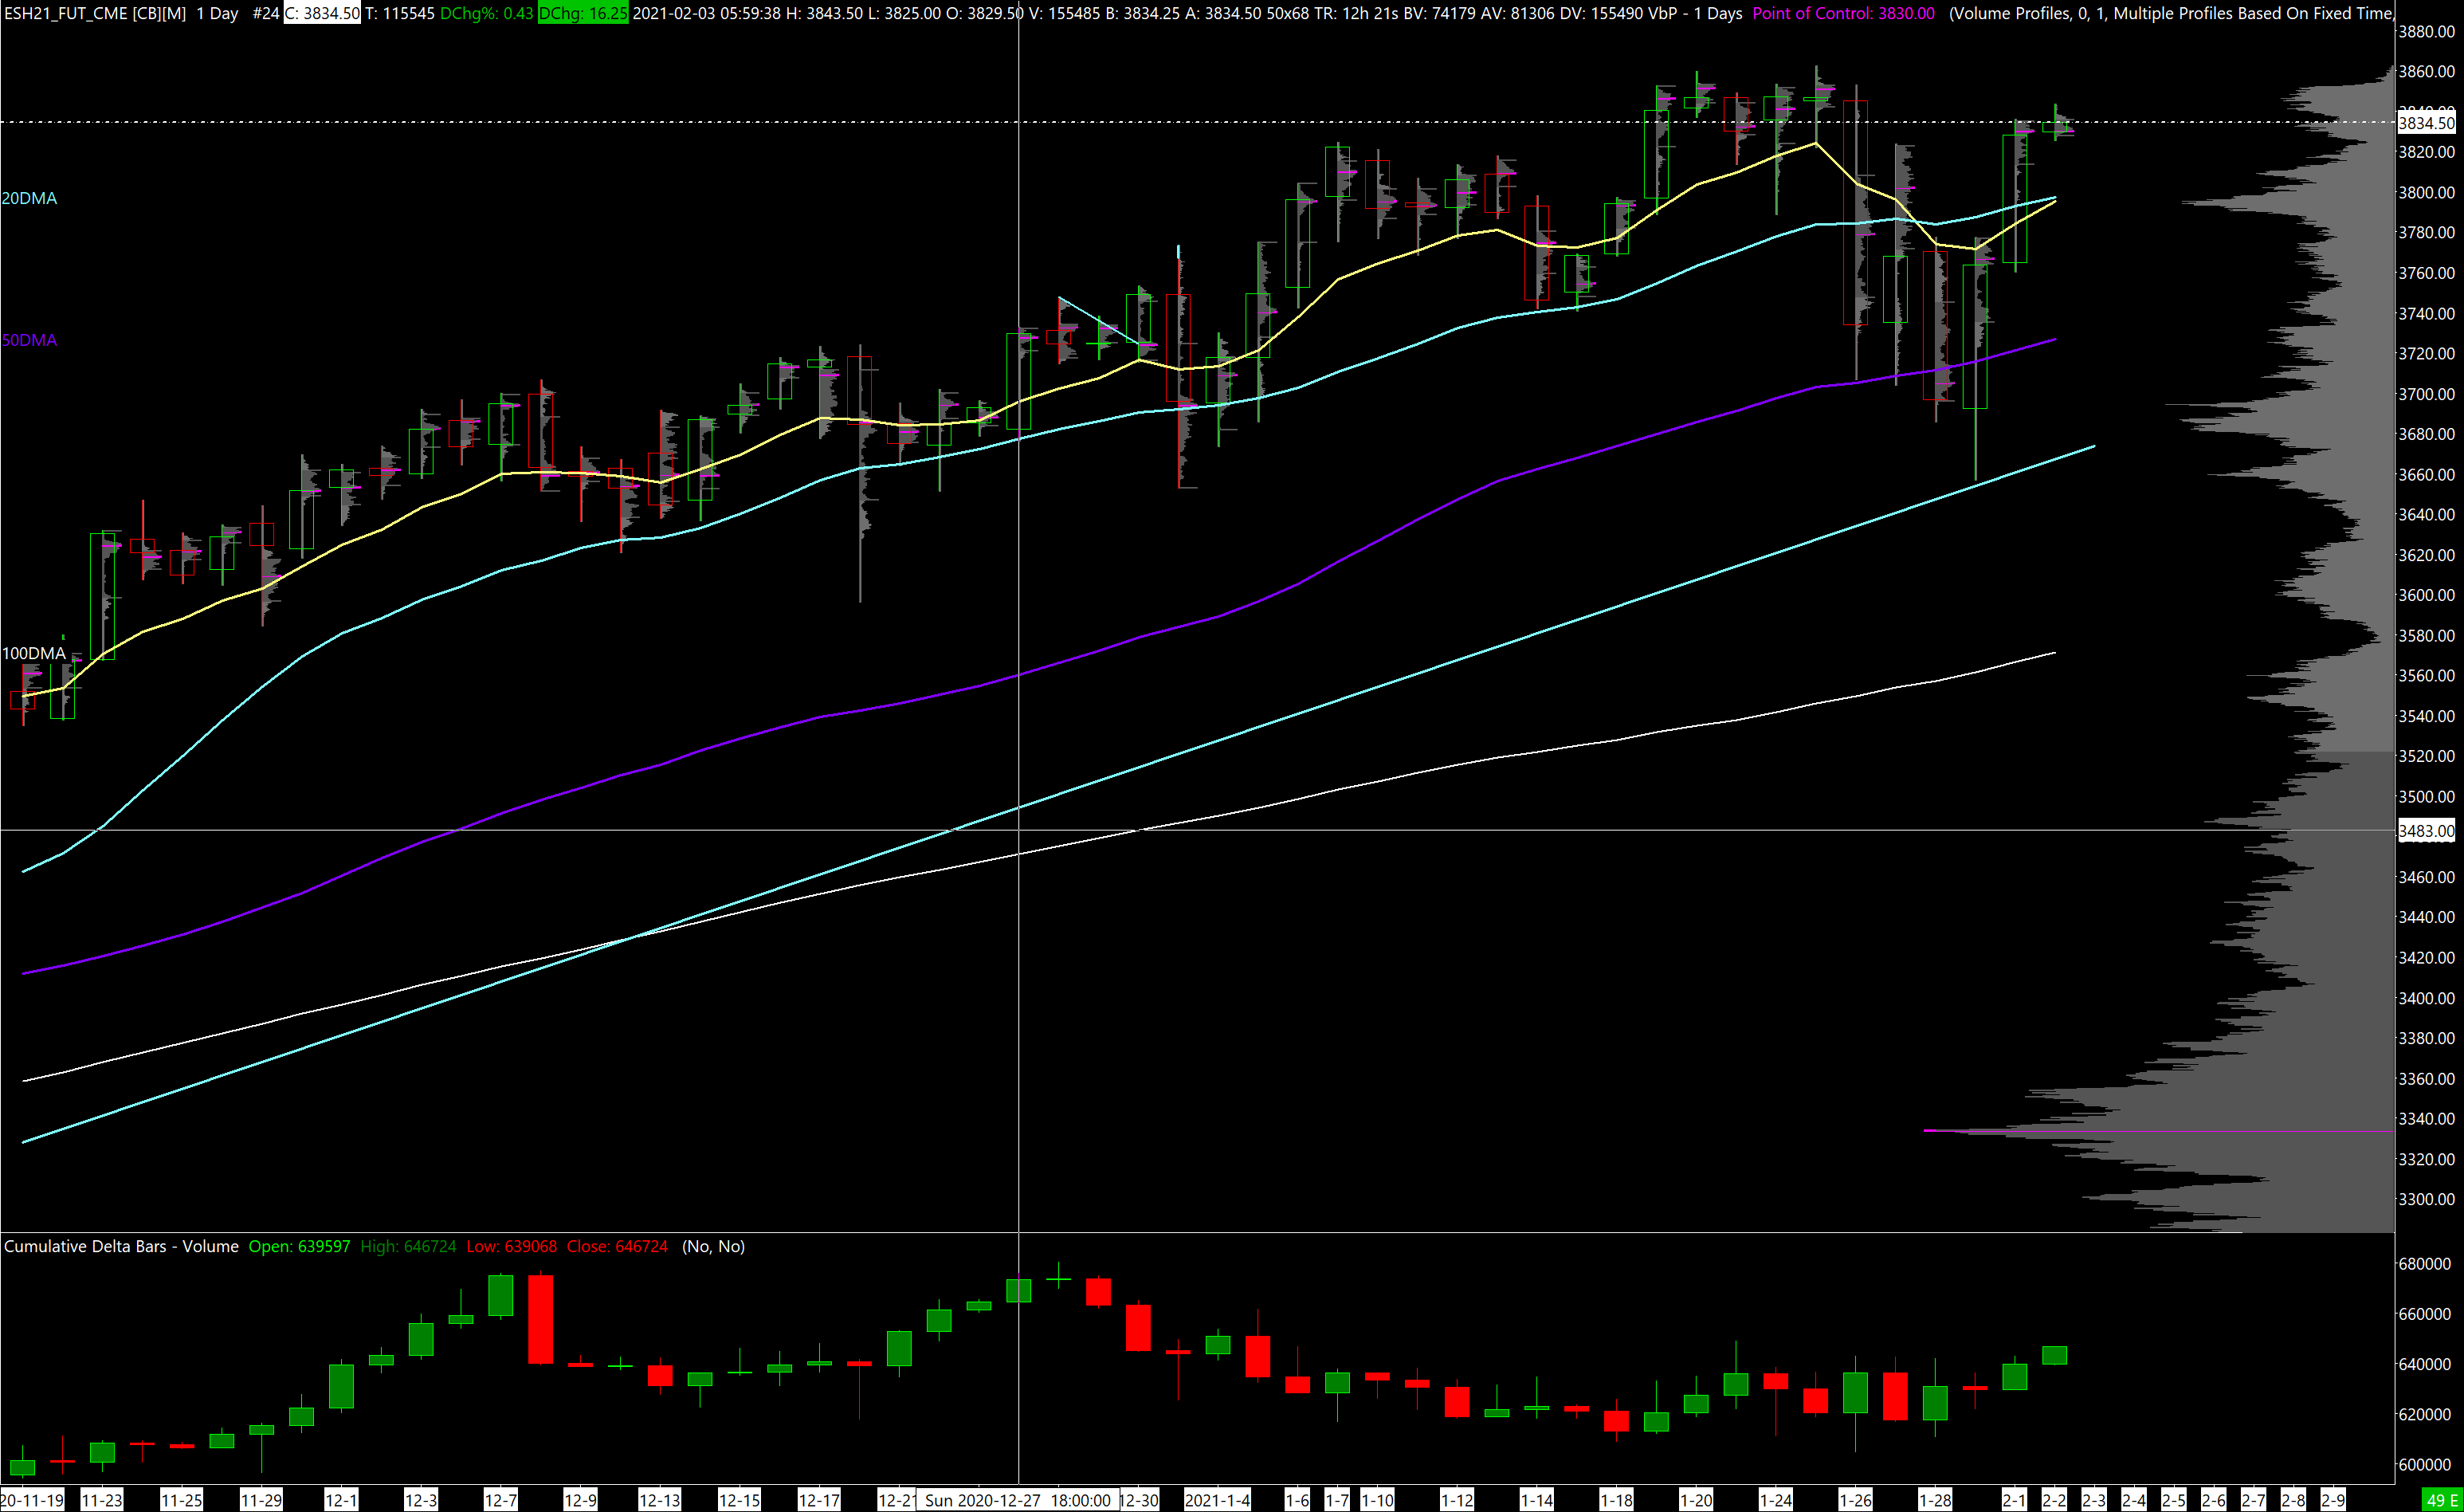Click the 3483.00 crosshair price label
Image resolution: width=2464 pixels, height=1512 pixels.
click(x=2427, y=831)
